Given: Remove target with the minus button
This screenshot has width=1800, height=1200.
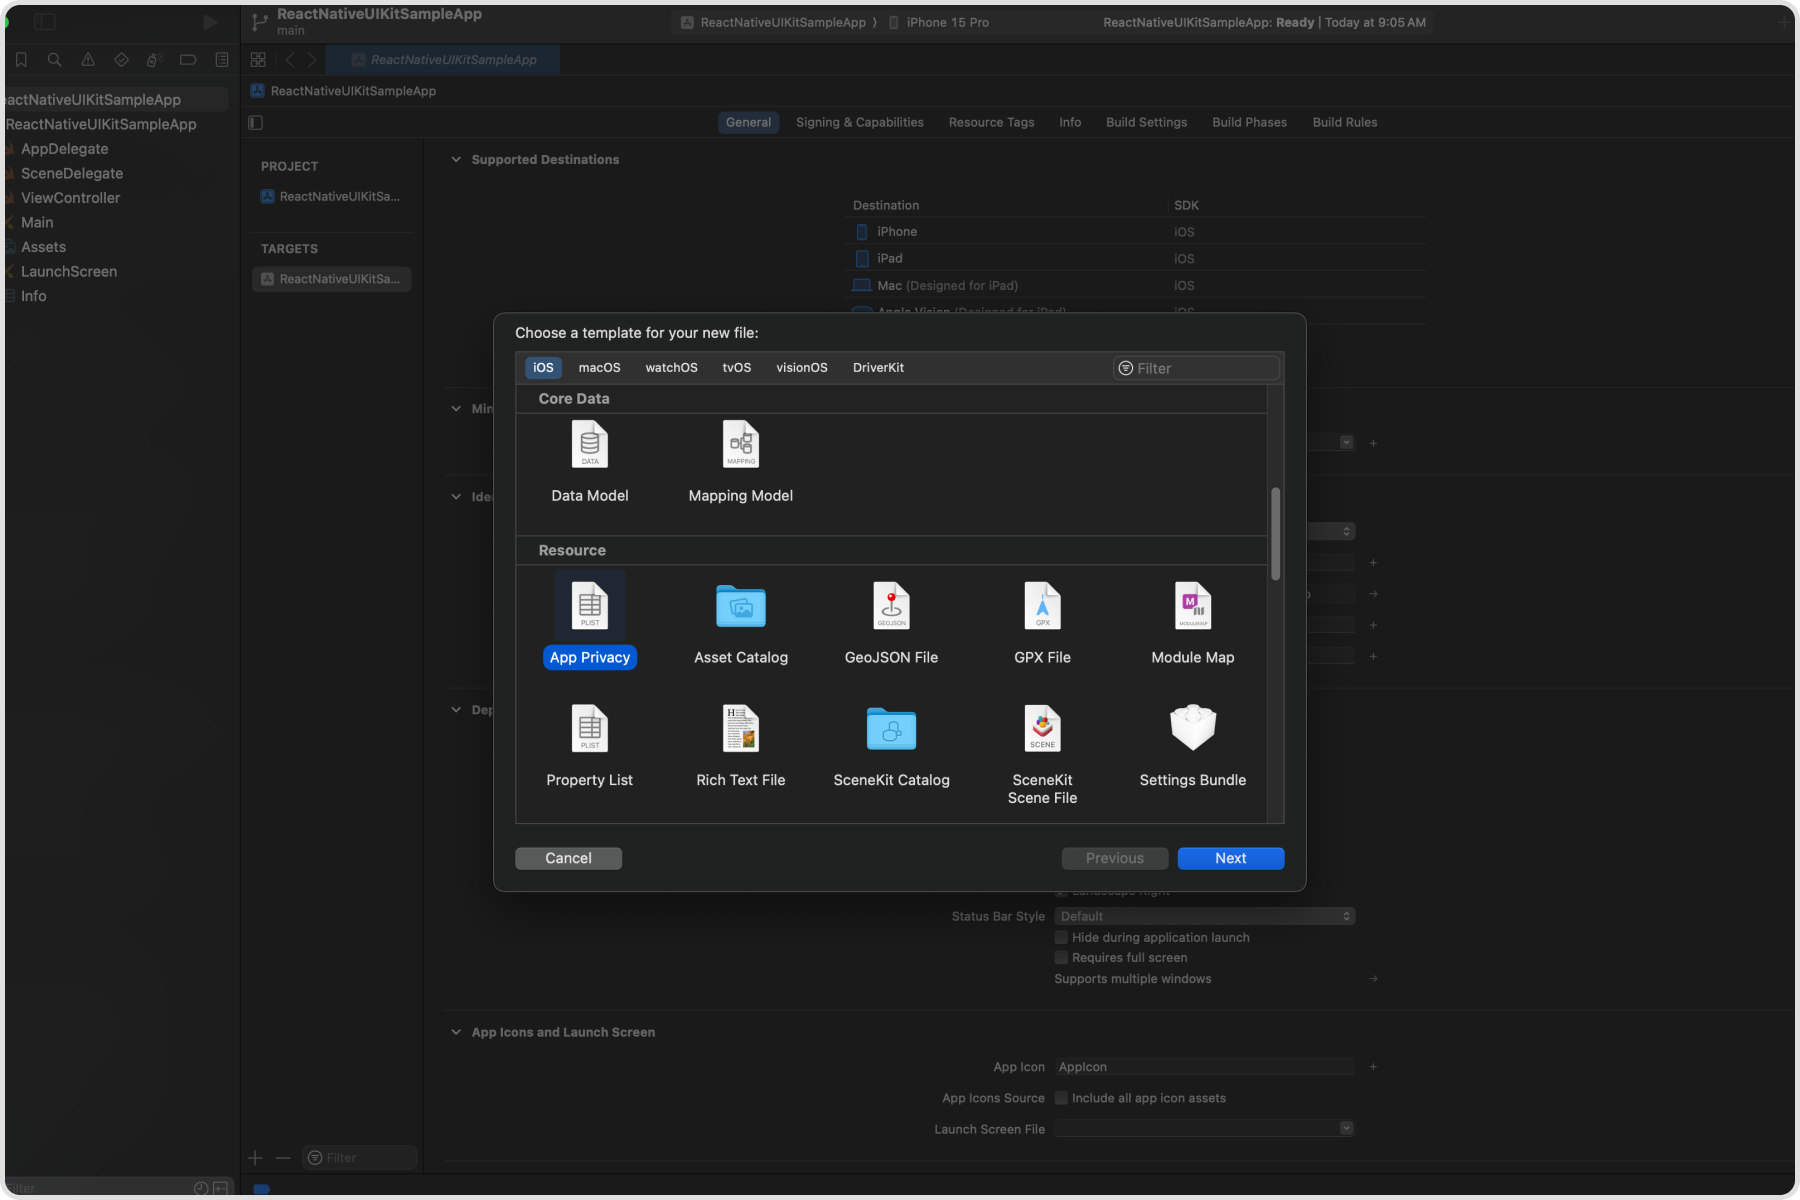Looking at the screenshot, I should [283, 1158].
